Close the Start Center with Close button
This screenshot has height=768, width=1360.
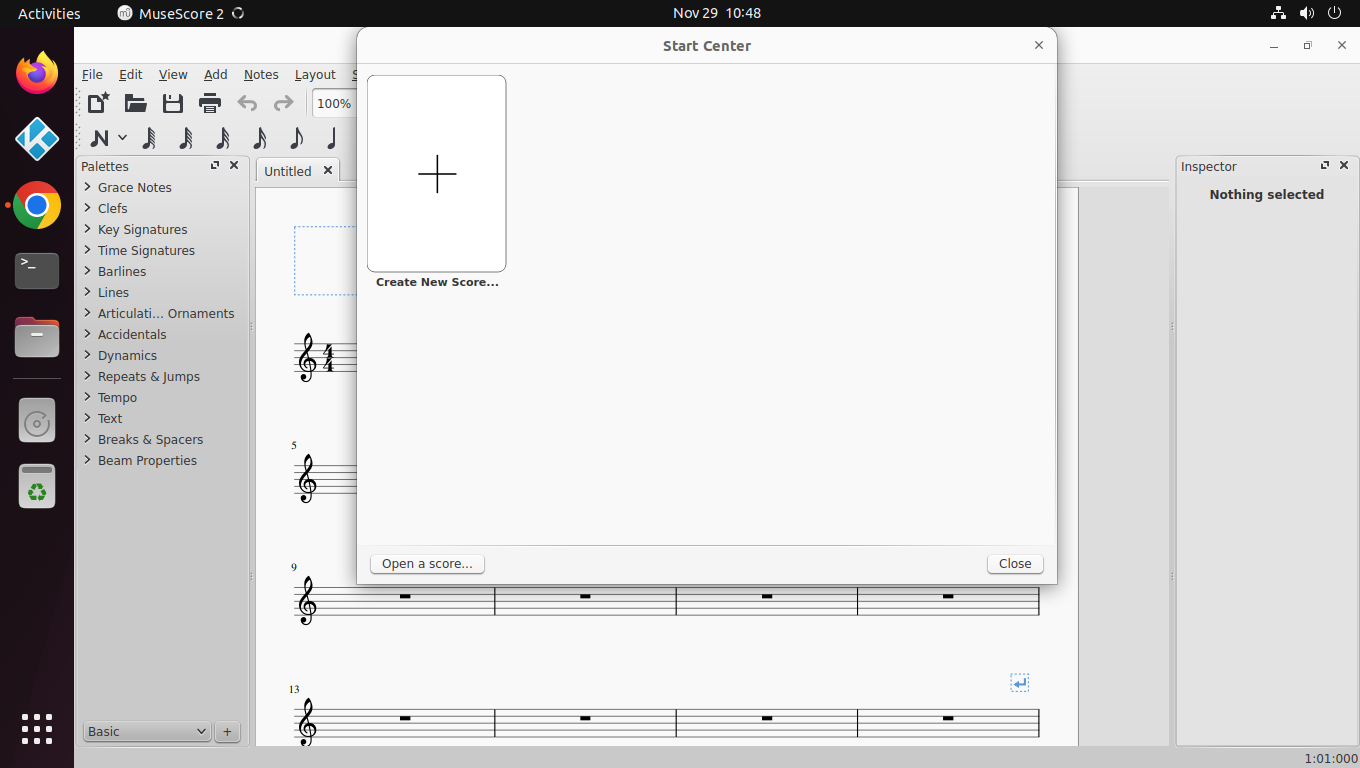tap(1014, 563)
